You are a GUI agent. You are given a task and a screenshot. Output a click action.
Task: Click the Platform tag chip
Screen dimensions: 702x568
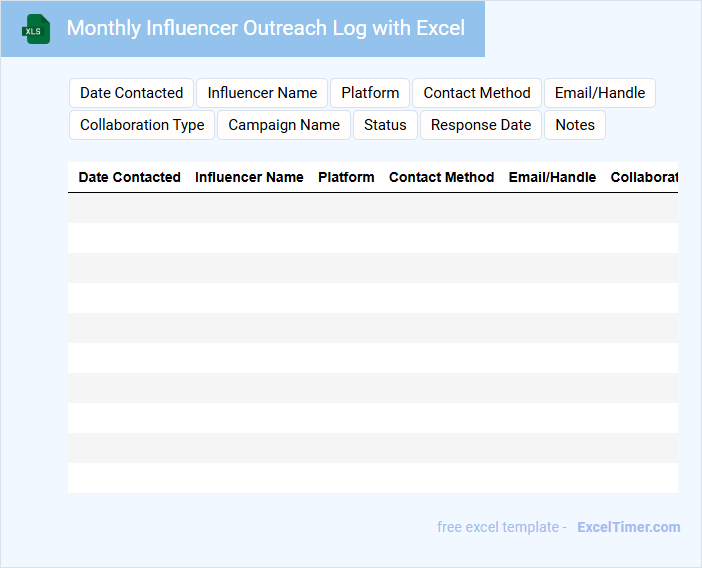370,93
